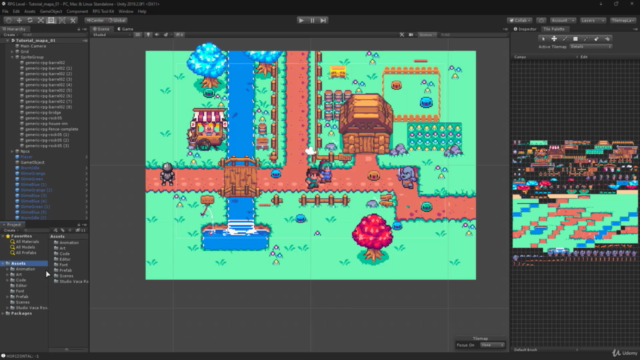Open the Account dropdown
Viewport: 640px width, 360px height.
point(562,20)
